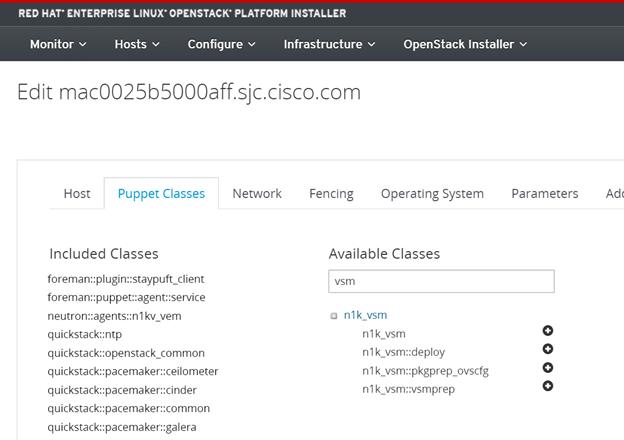Open the Fencing tab
Viewport: 624px width, 440px height.
[x=331, y=193]
